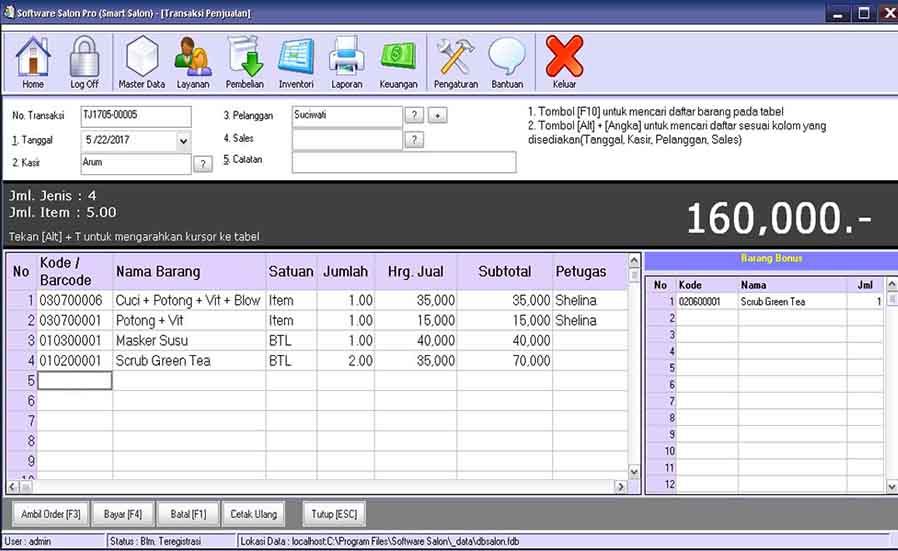Add new customer with plus button
The width and height of the screenshot is (898, 551).
(438, 115)
